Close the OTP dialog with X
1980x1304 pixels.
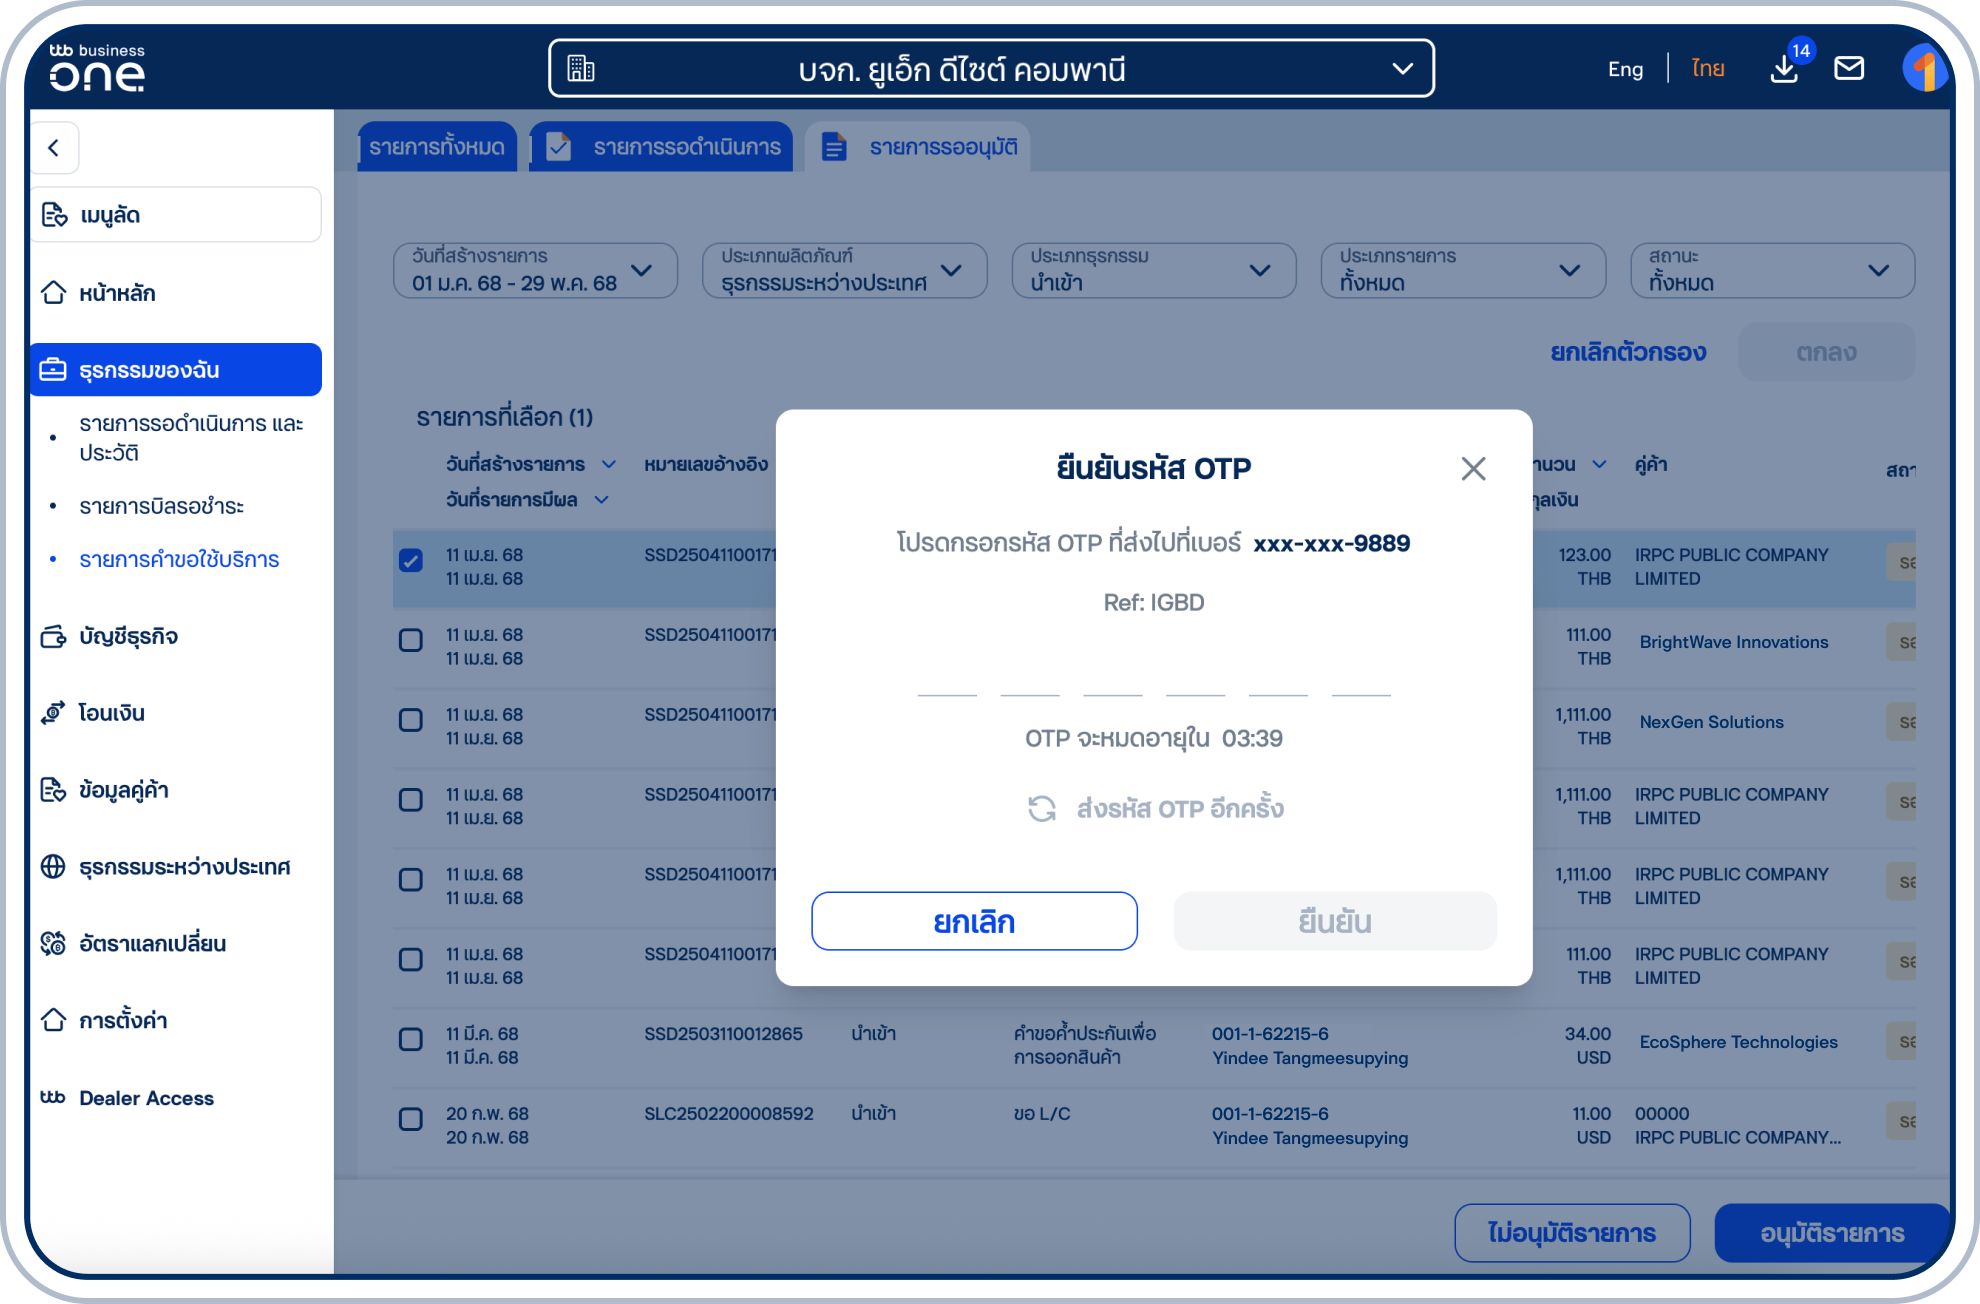pyautogui.click(x=1473, y=468)
